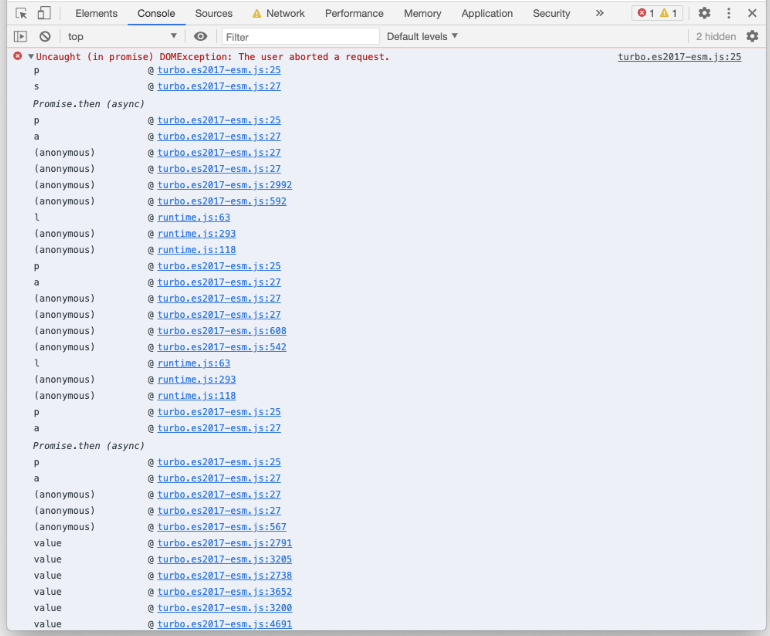Show the console sidebar
770x636 pixels.
(x=20, y=36)
